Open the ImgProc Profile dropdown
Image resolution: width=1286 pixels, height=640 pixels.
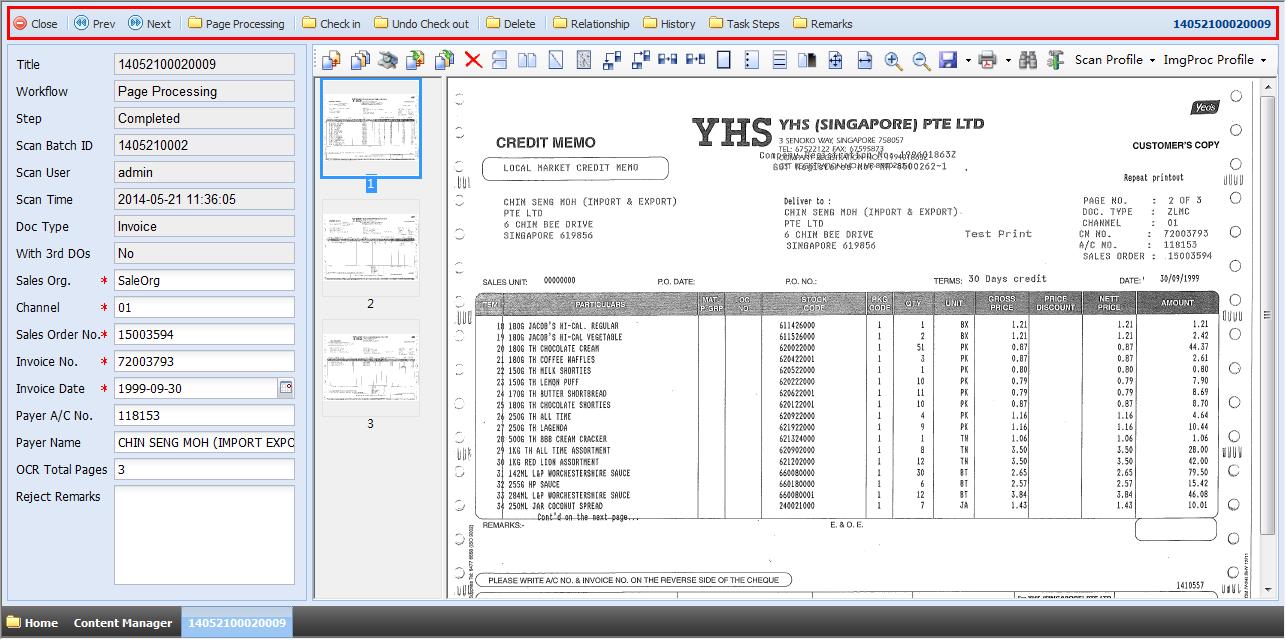pyautogui.click(x=1215, y=60)
